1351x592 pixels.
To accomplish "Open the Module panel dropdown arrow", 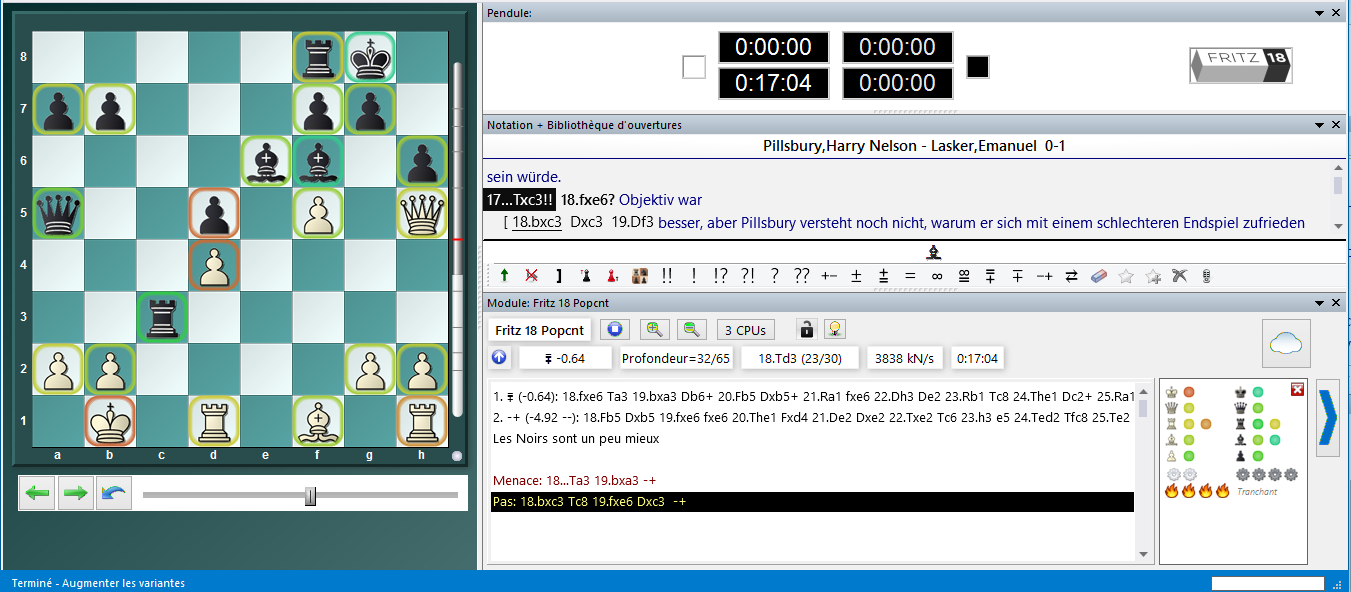I will coord(1319,302).
